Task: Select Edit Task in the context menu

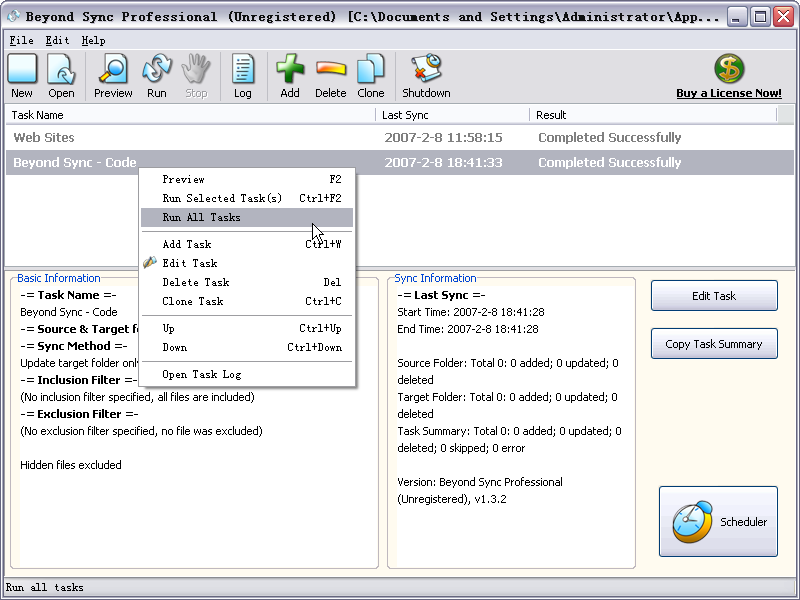Action: click(247, 263)
